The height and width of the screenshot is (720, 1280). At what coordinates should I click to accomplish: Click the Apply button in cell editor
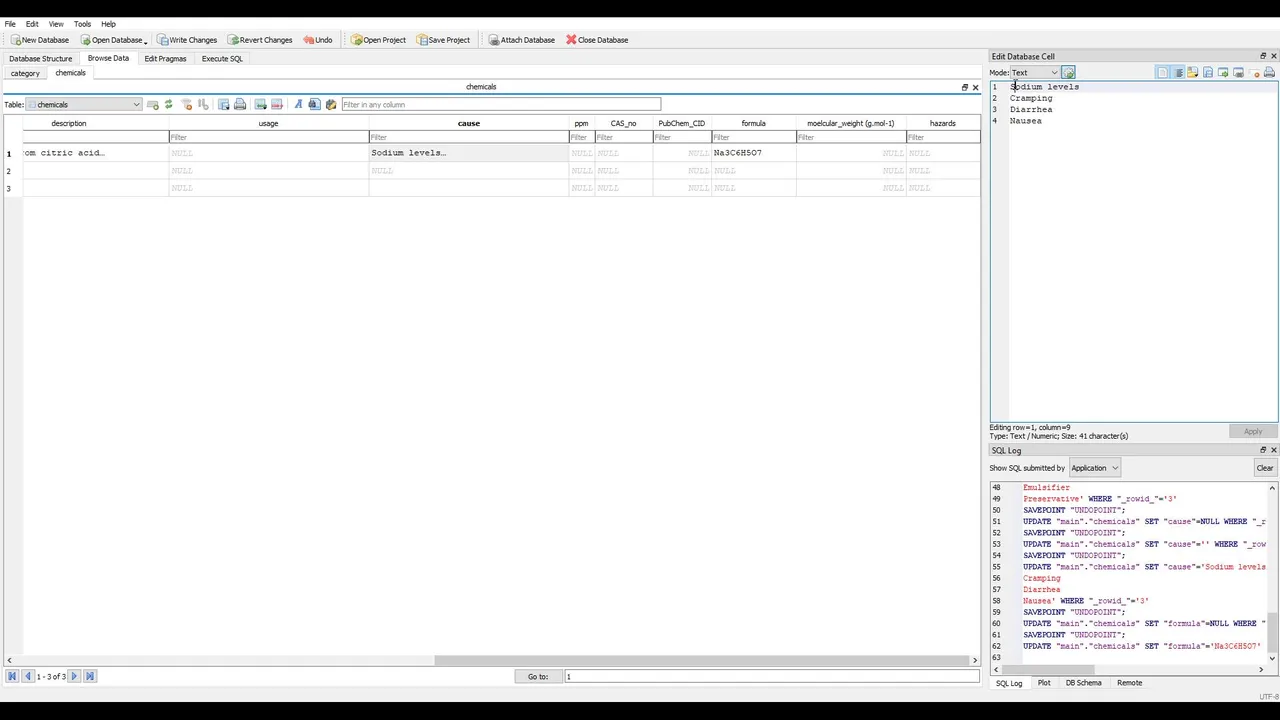1252,431
